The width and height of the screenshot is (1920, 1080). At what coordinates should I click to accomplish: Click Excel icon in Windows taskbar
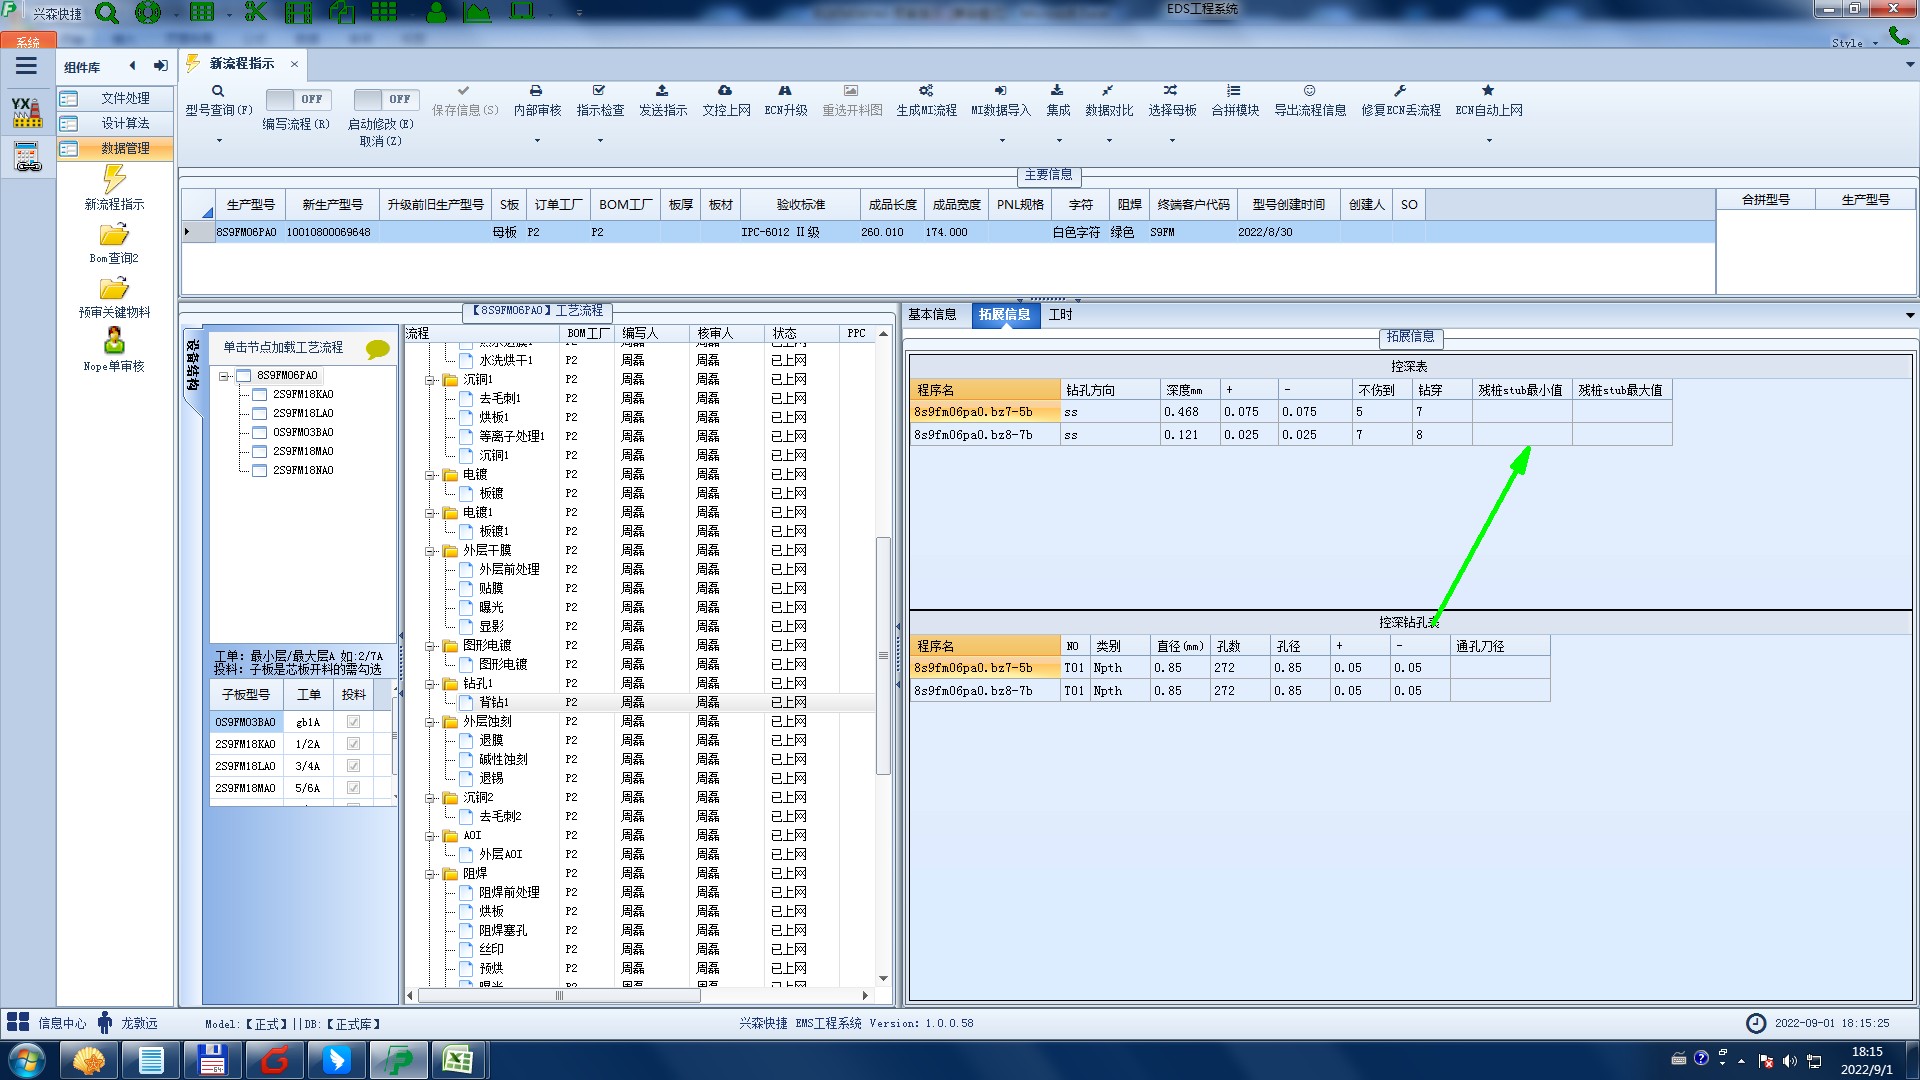(458, 1059)
